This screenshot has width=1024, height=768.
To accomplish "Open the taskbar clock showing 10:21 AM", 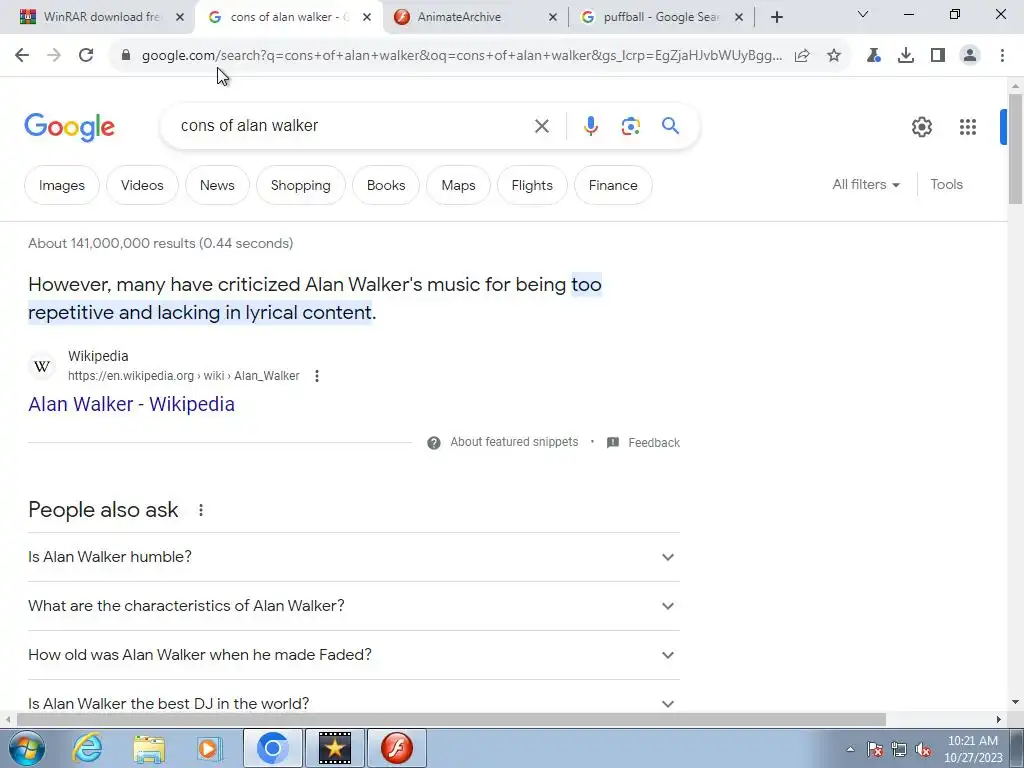I will tap(973, 749).
